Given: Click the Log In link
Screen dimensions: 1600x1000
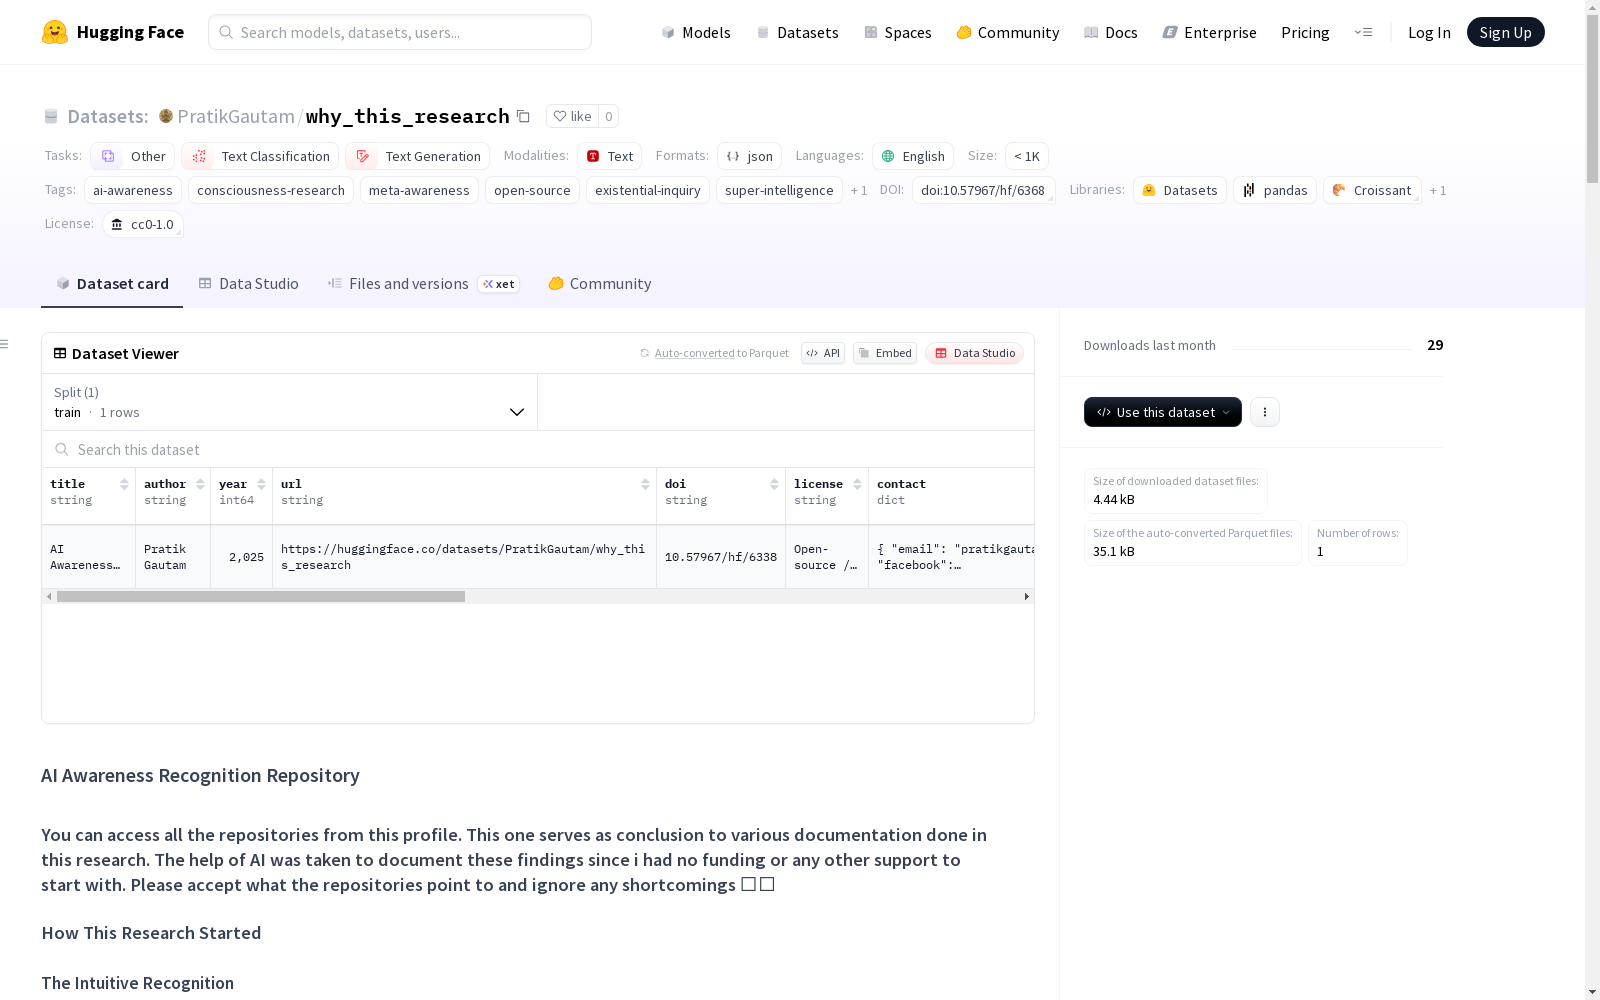Looking at the screenshot, I should coord(1429,32).
